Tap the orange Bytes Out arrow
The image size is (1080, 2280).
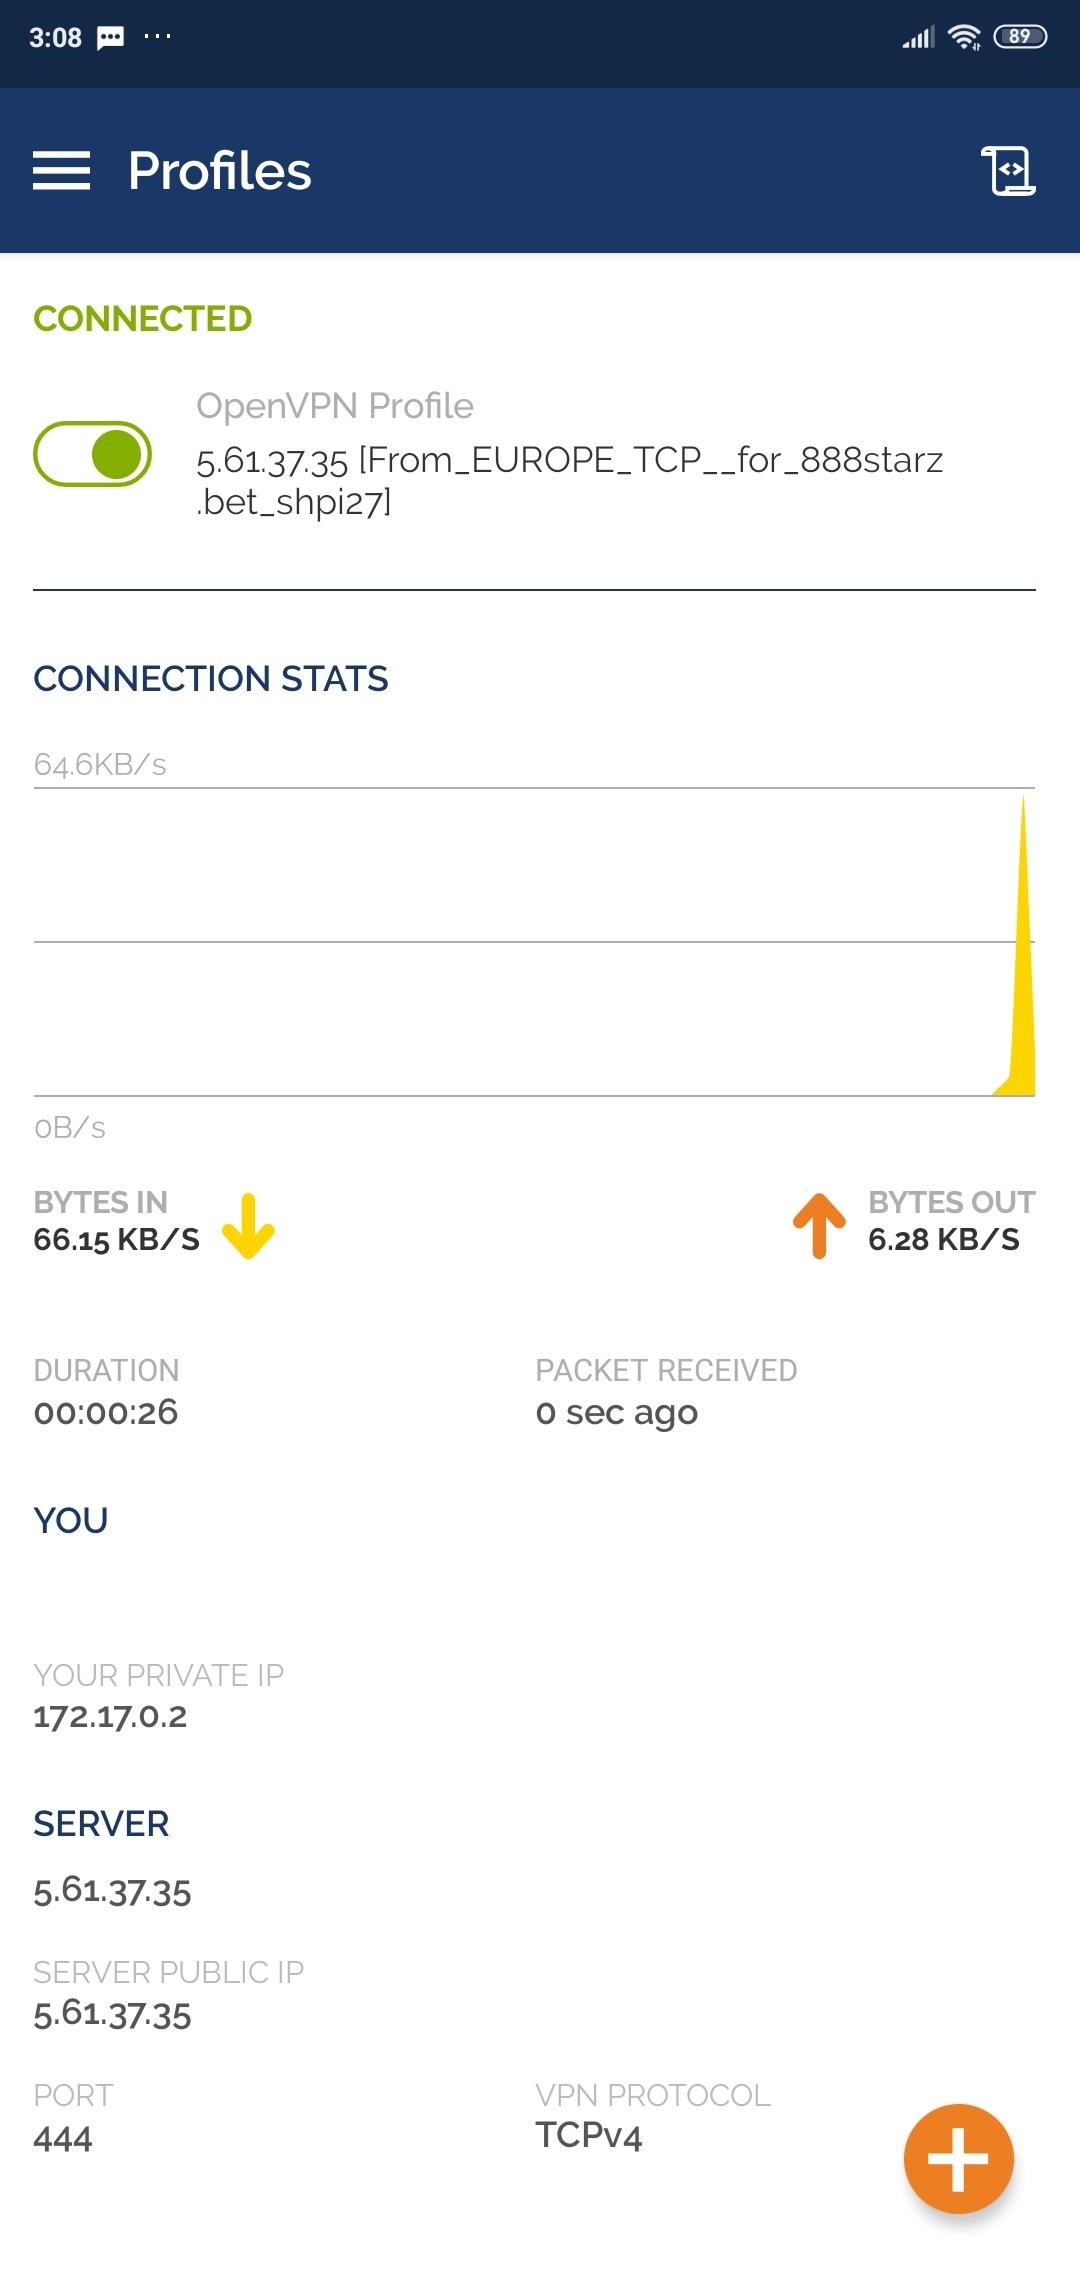coord(819,1225)
